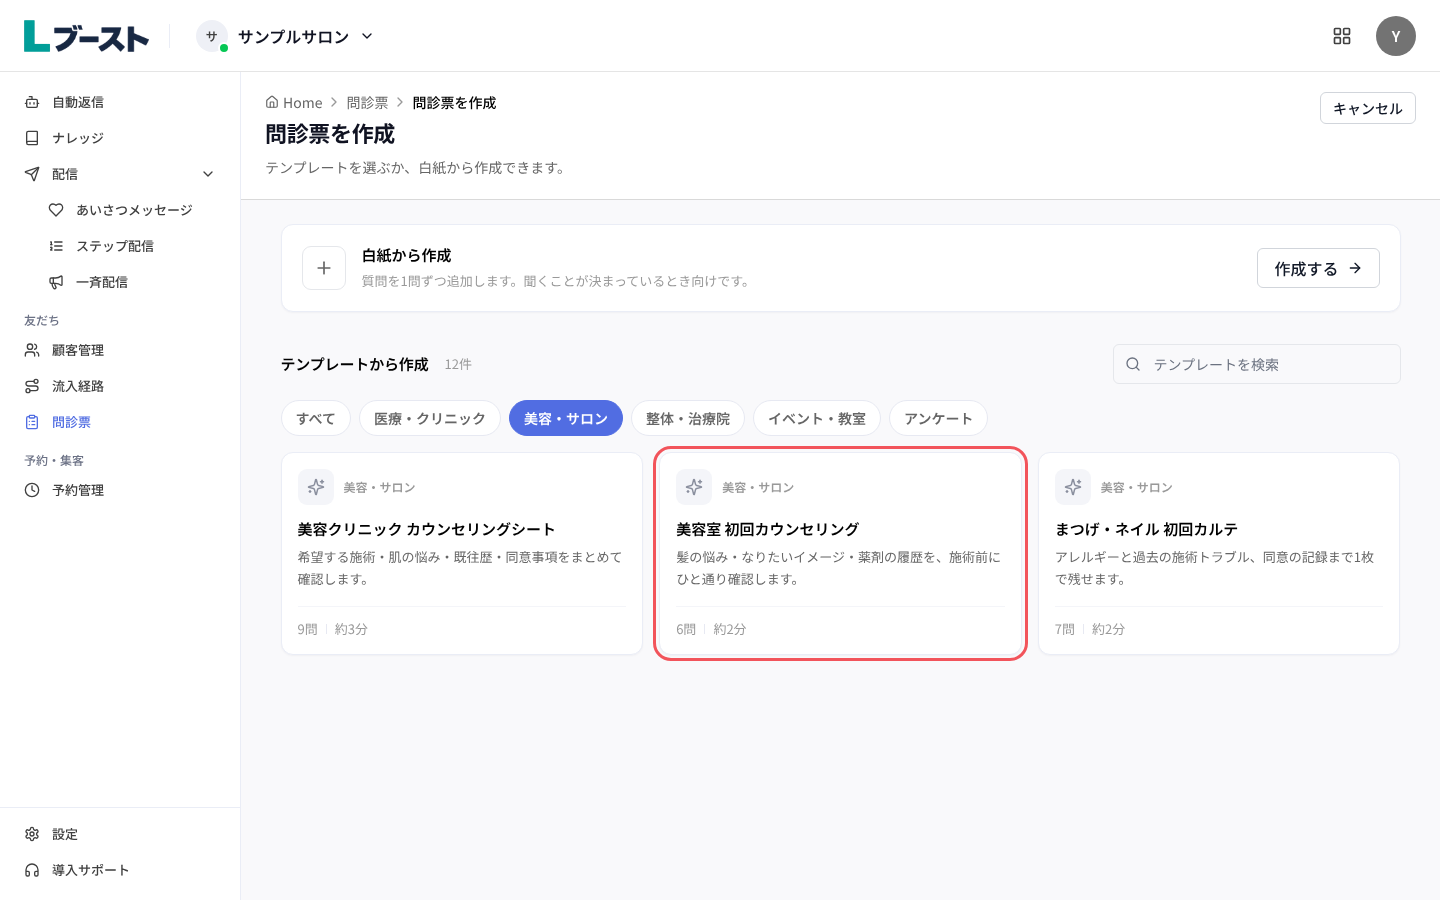Open the 美容クリニック カウンセリングシート template card
The height and width of the screenshot is (900, 1440).
coord(462,554)
